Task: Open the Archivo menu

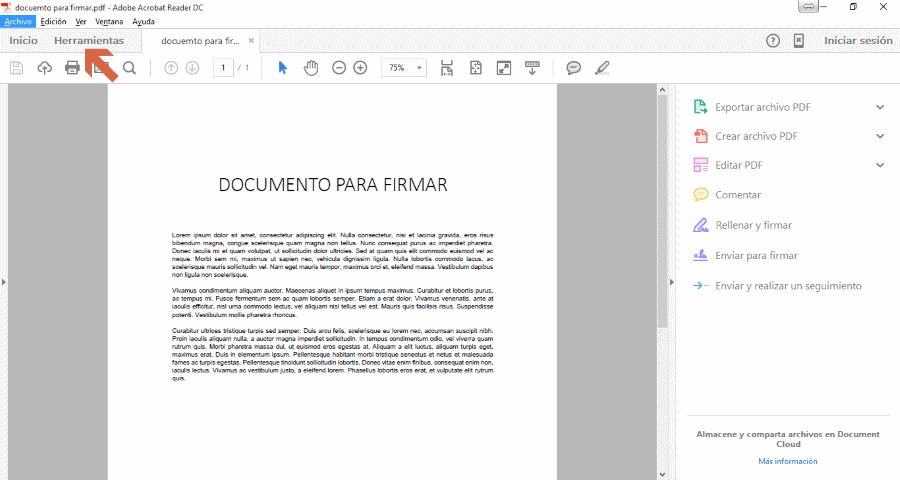Action: tap(18, 21)
